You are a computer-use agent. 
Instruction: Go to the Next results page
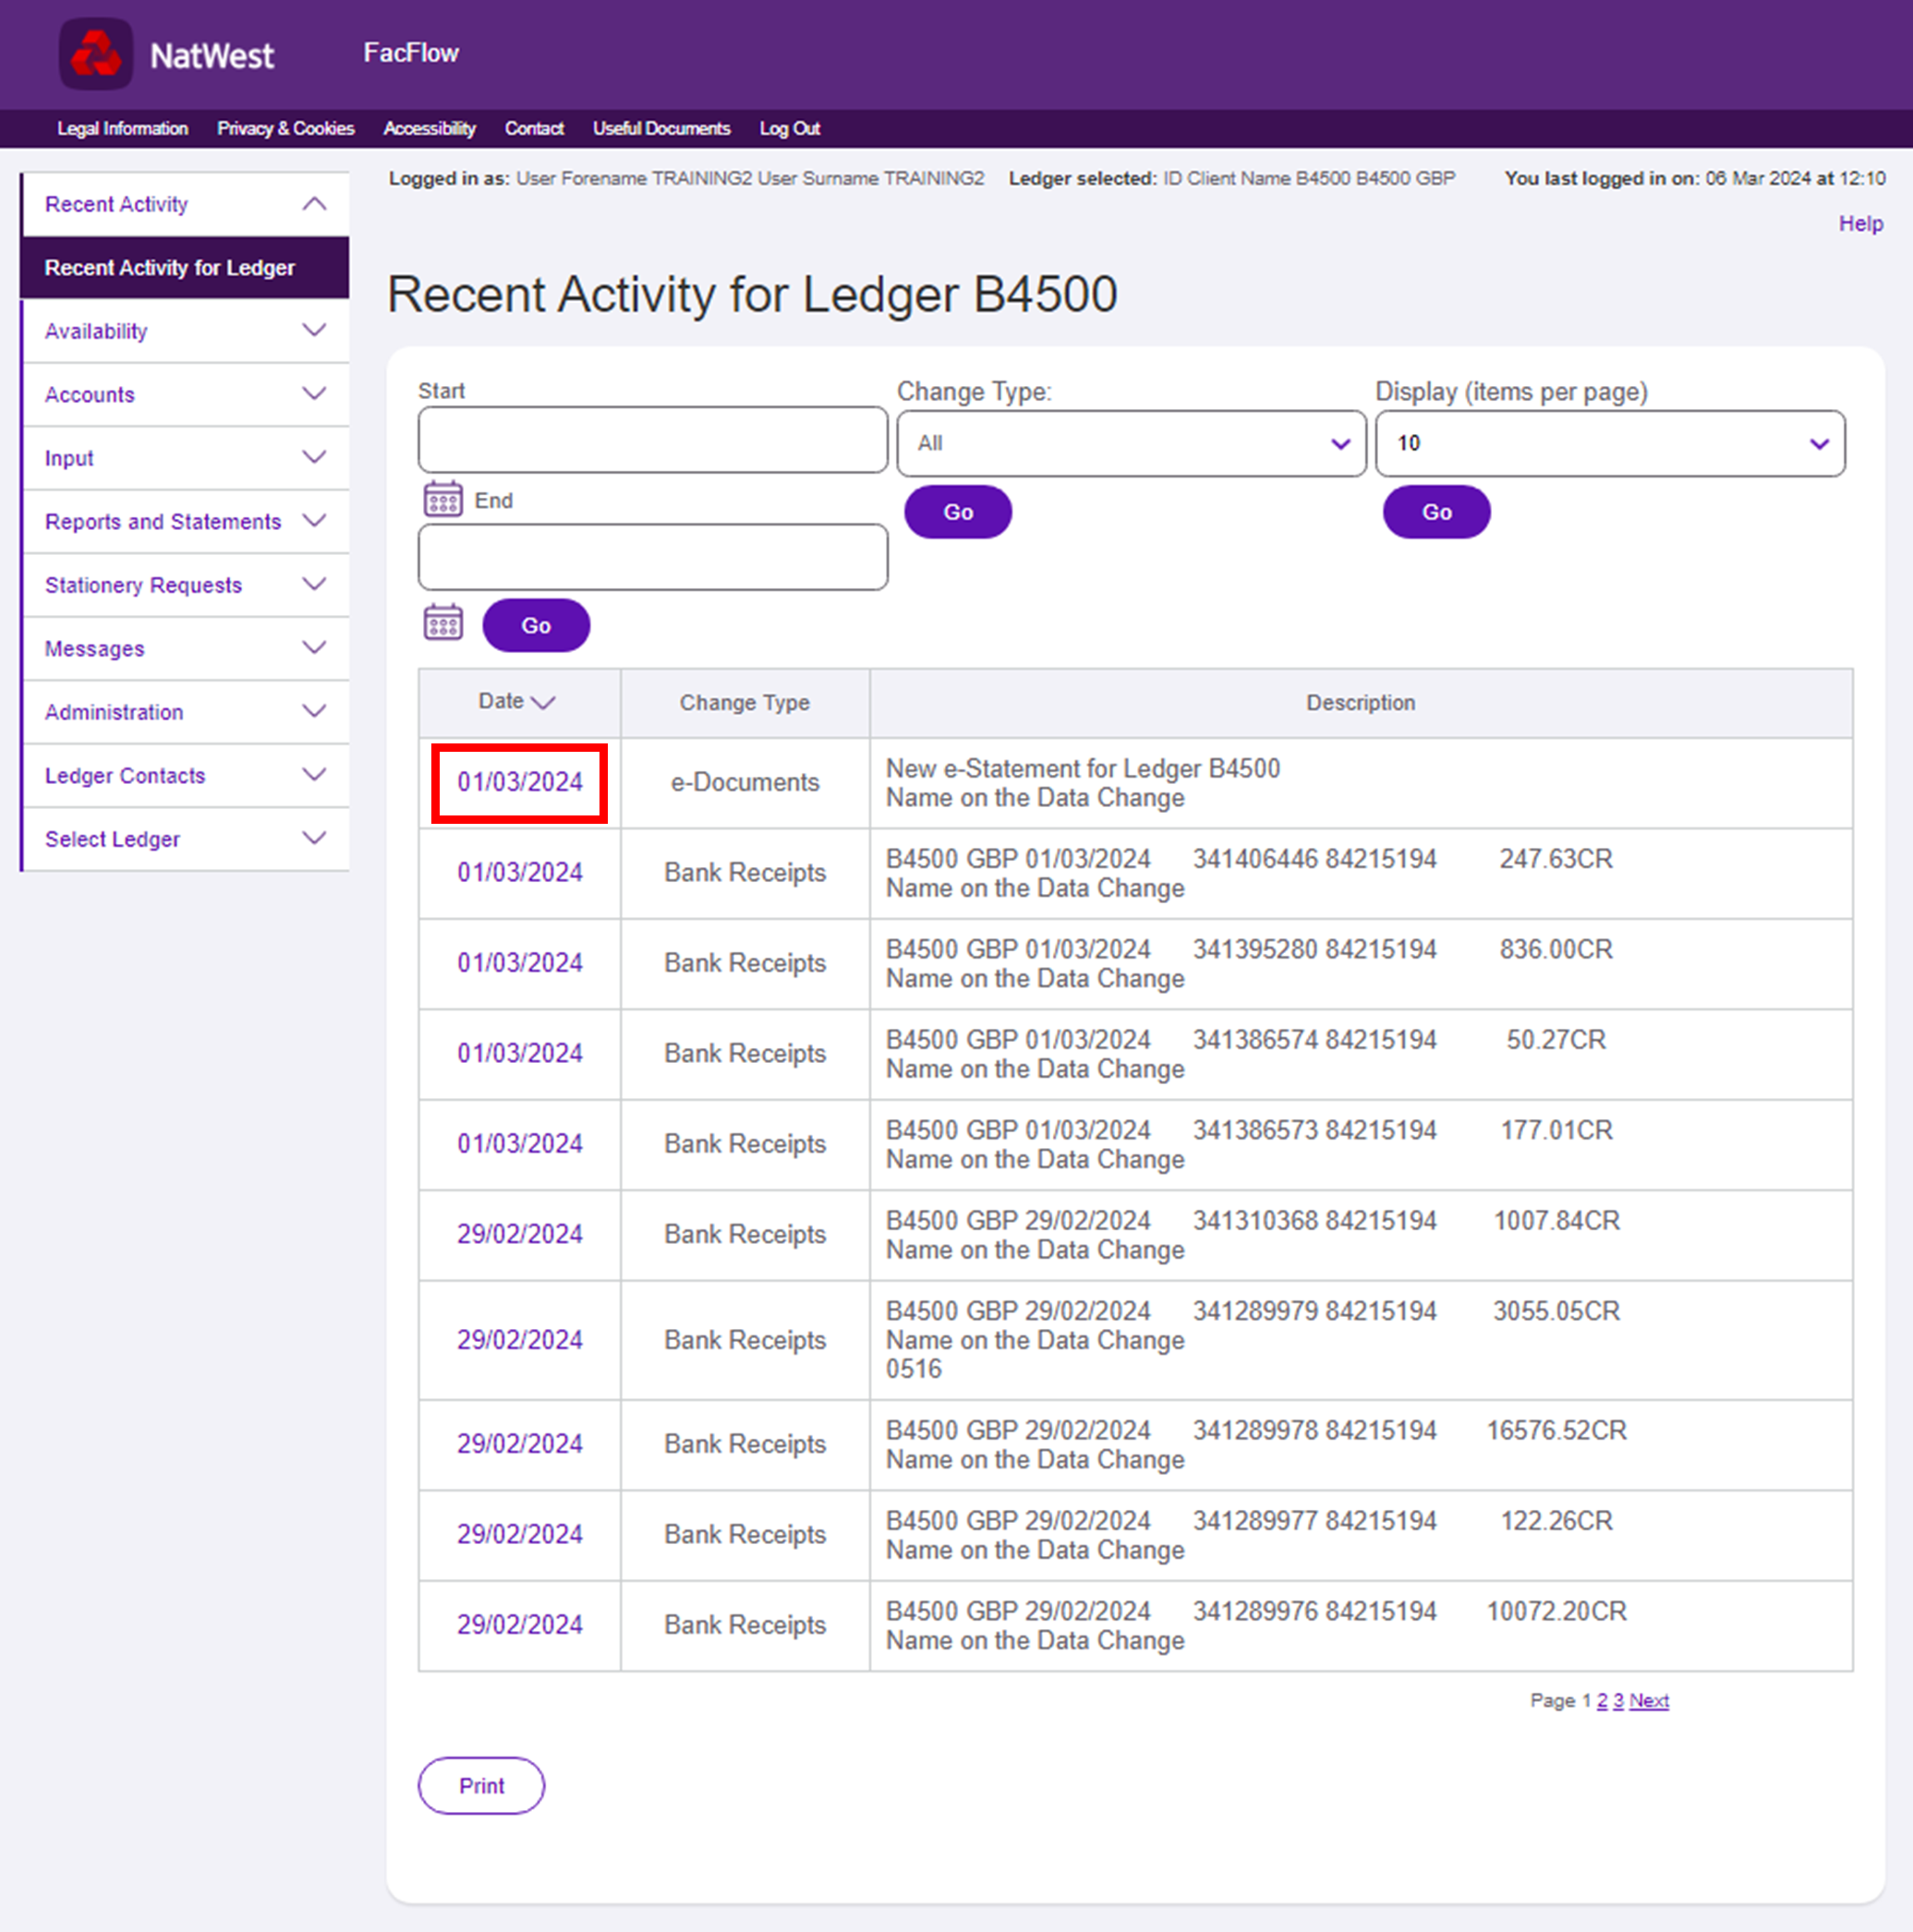coord(1648,1701)
